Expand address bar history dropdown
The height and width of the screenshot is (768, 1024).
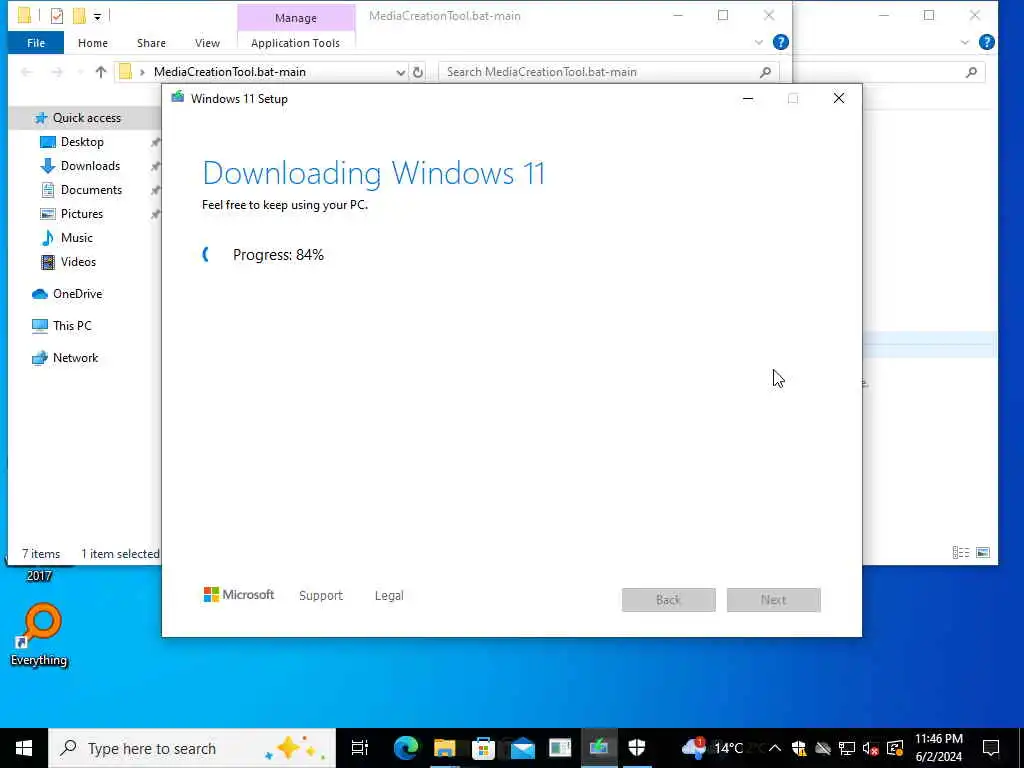pyautogui.click(x=400, y=72)
